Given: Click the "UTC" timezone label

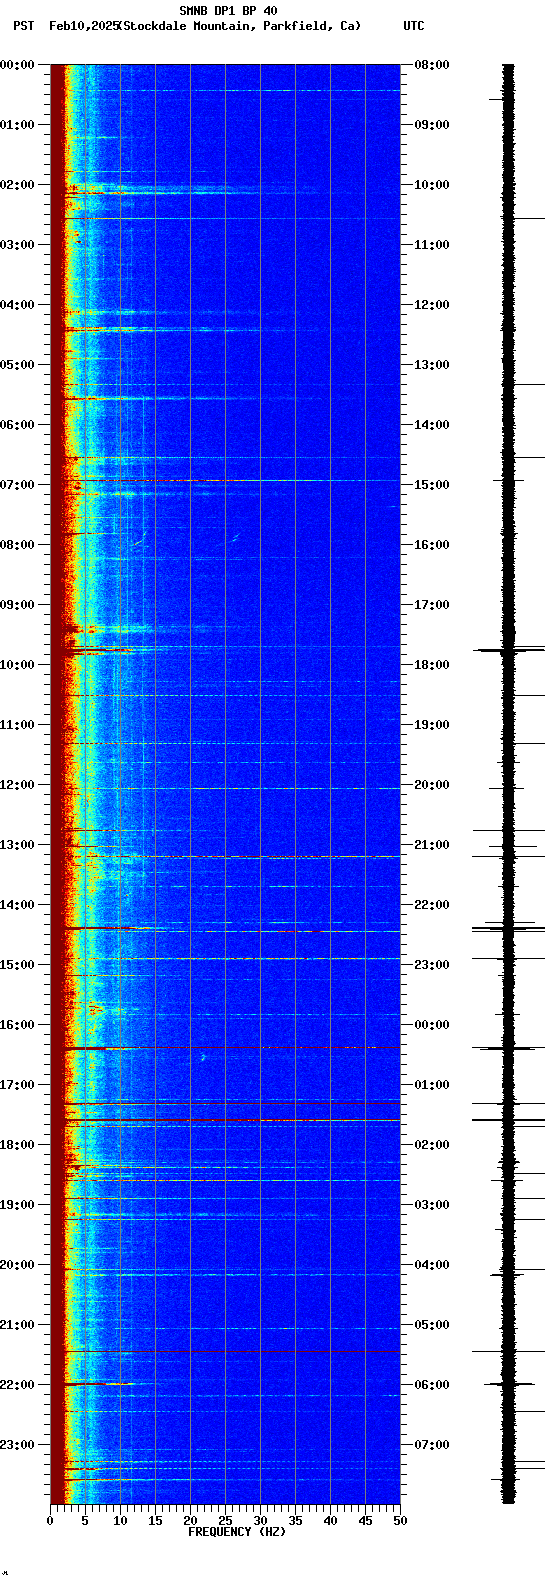Looking at the screenshot, I should [414, 26].
